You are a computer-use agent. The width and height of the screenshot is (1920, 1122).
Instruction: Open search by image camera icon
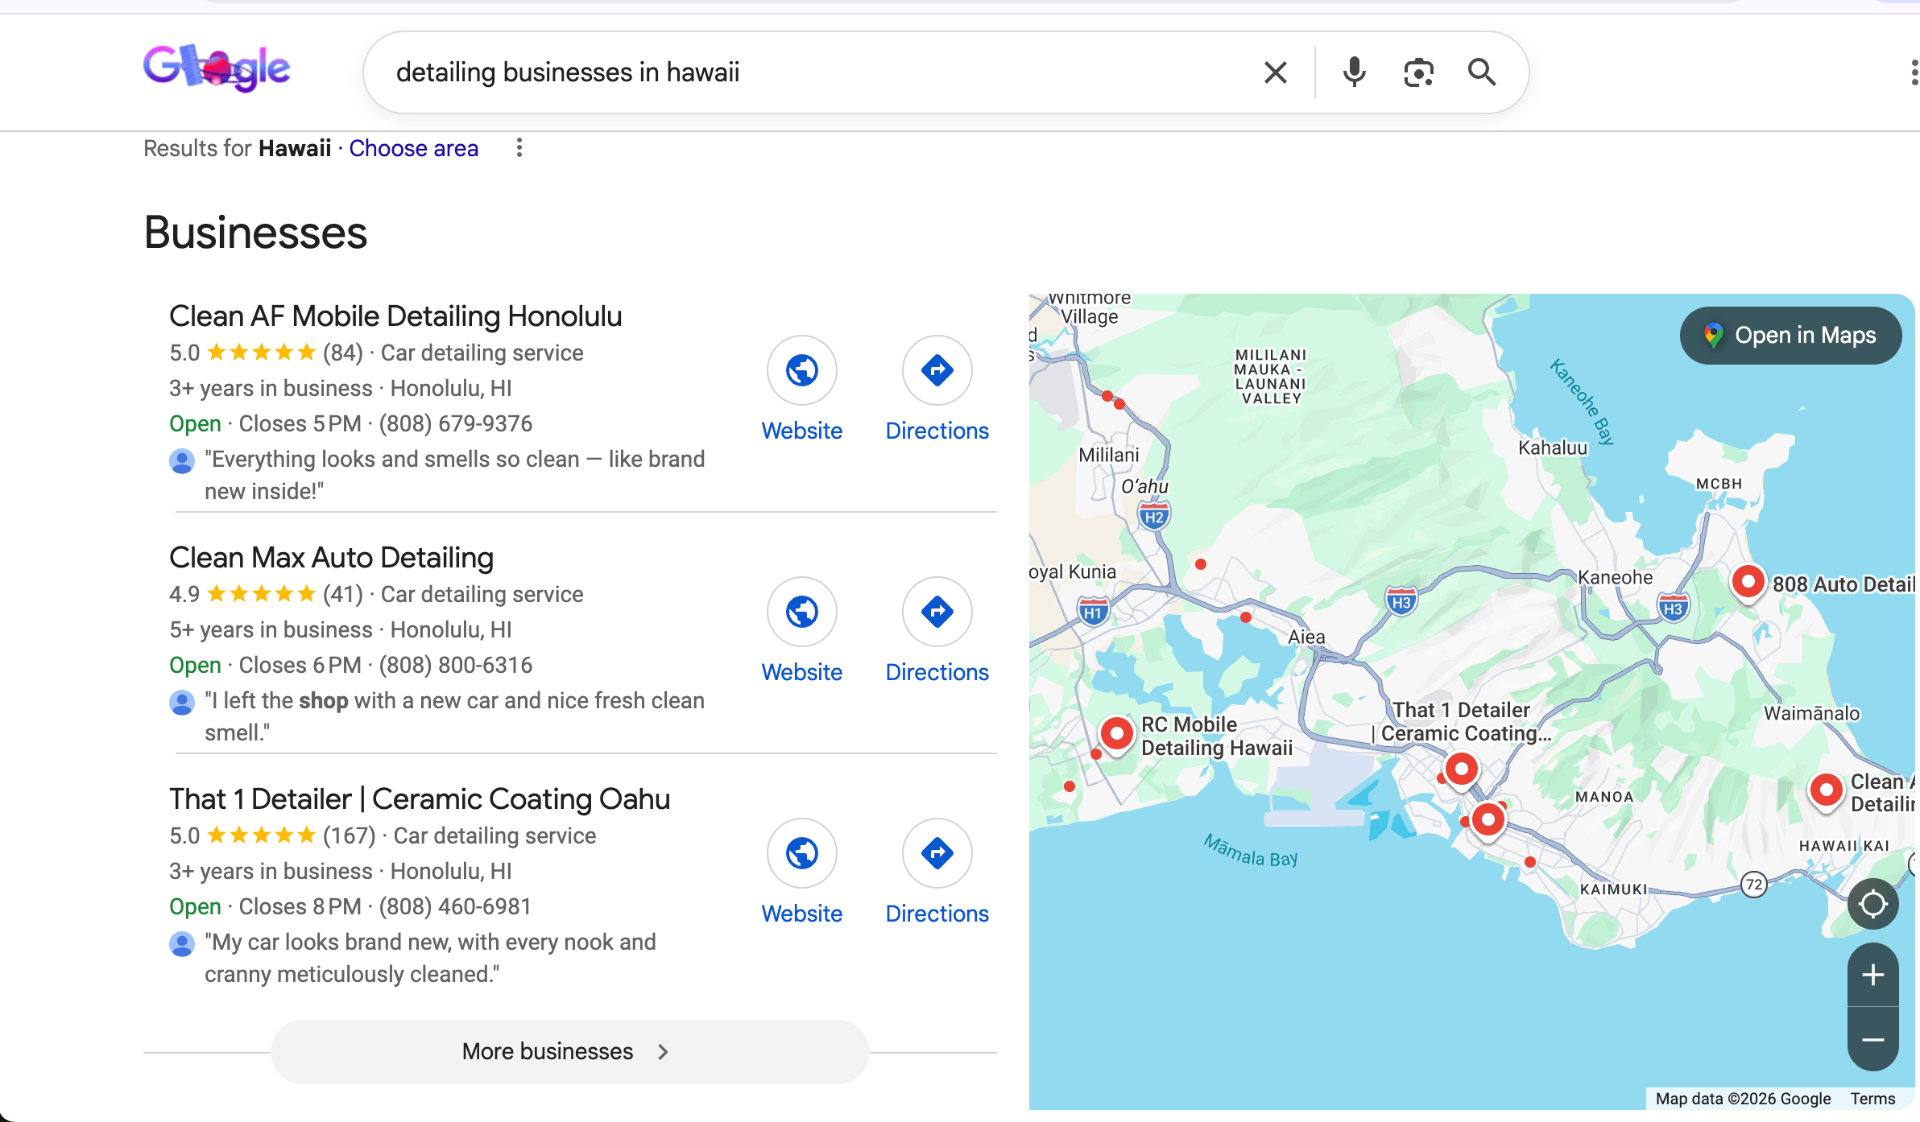tap(1418, 72)
